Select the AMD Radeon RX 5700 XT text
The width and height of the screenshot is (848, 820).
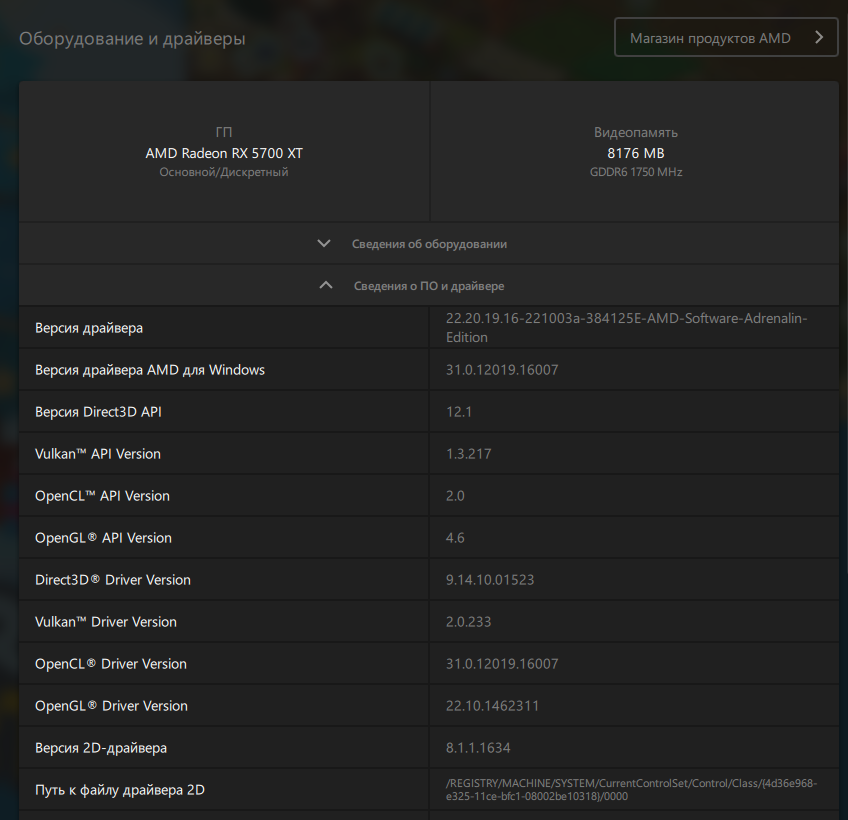224,153
